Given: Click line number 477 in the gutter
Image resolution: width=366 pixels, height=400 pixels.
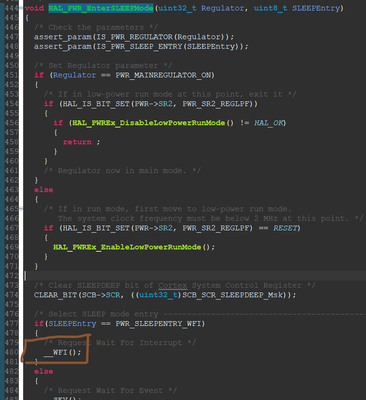Looking at the screenshot, I should [x=11, y=324].
